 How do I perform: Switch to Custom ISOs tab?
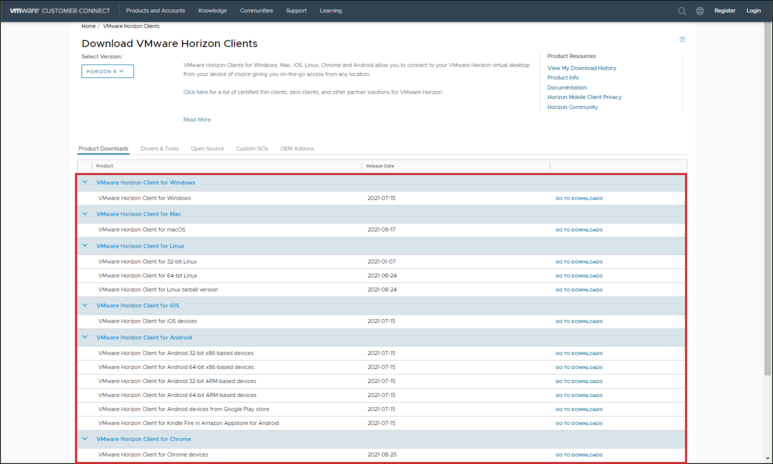point(252,148)
